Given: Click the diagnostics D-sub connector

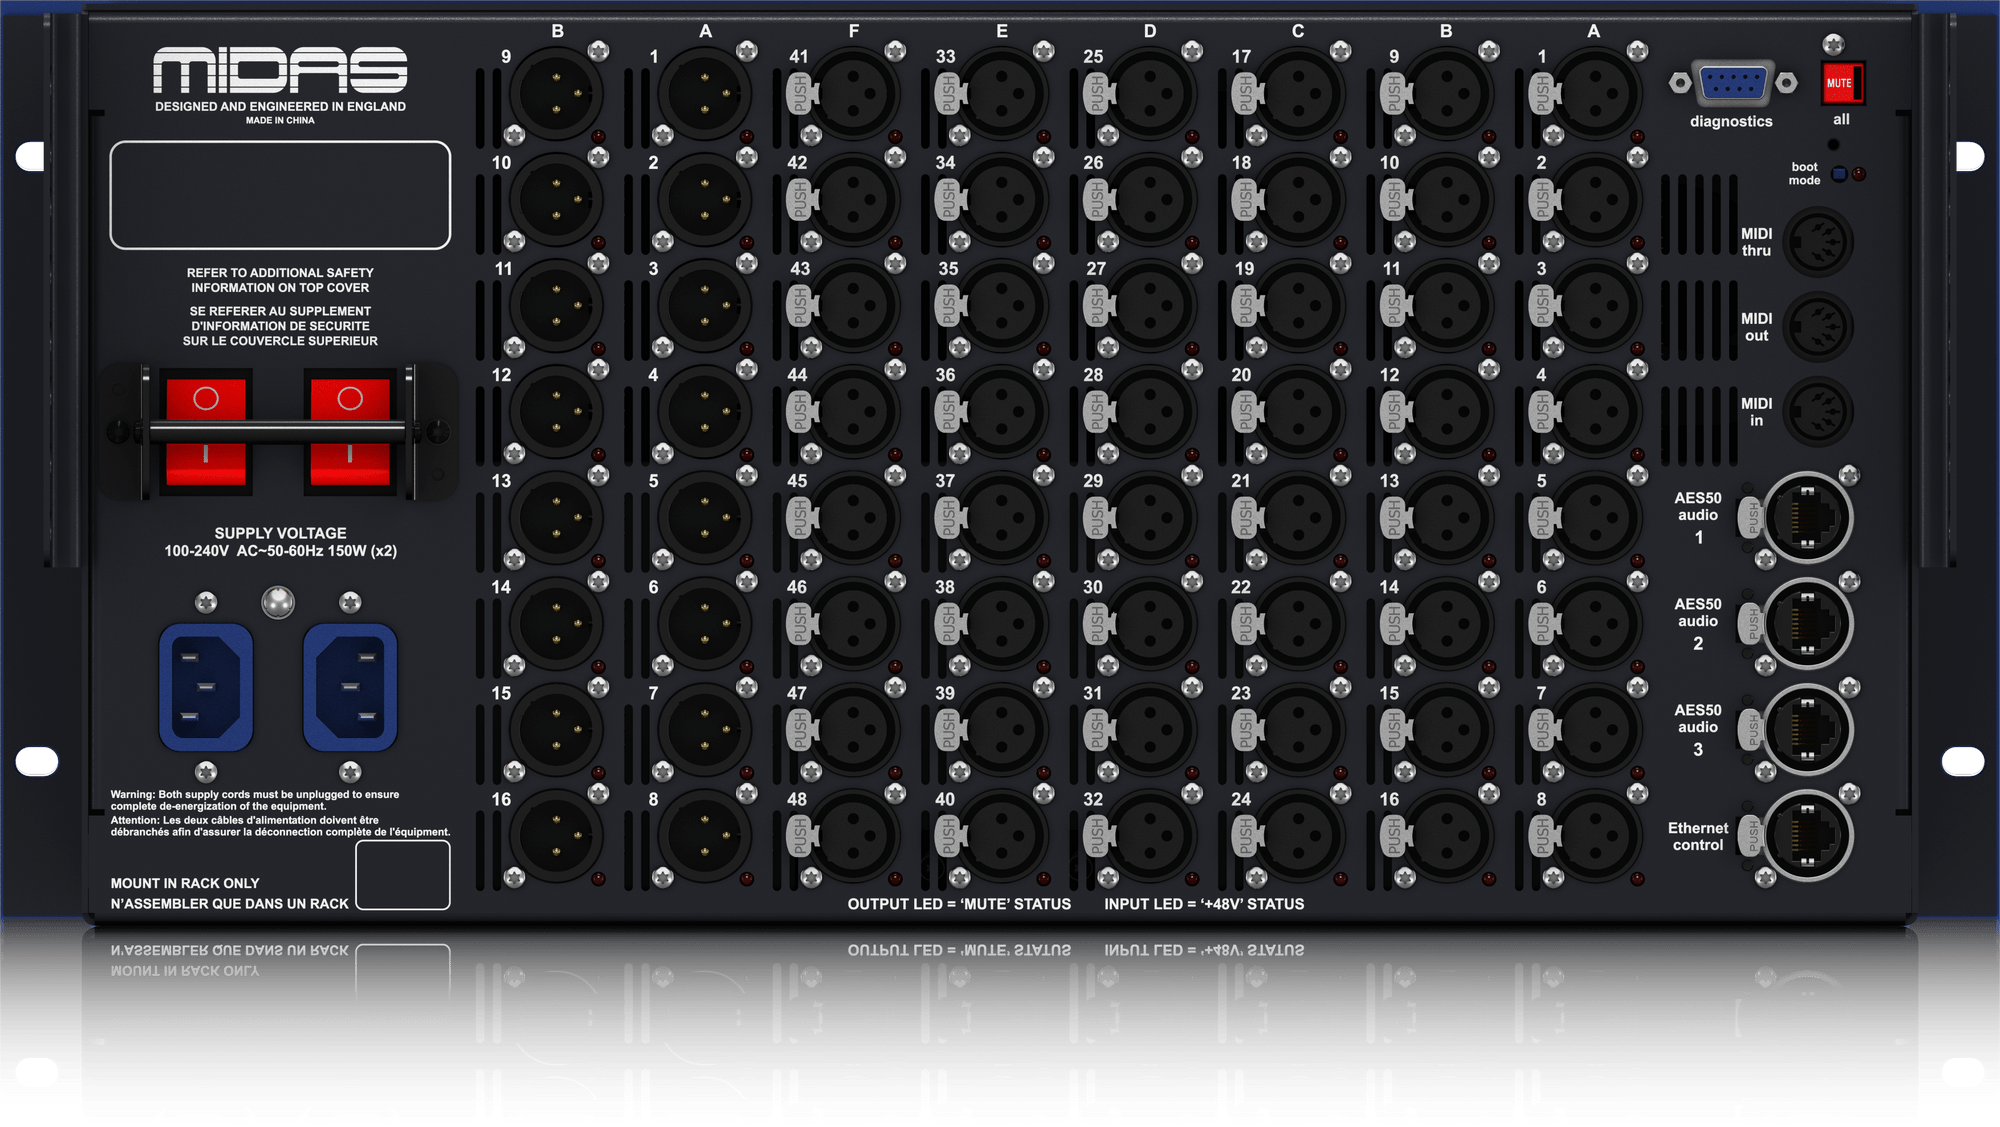Looking at the screenshot, I should [x=1733, y=84].
